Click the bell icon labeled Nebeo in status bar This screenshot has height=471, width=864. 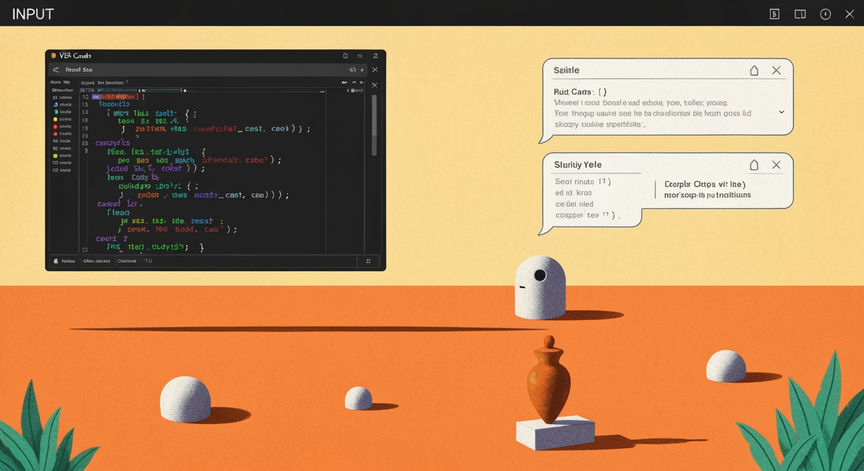(x=56, y=261)
